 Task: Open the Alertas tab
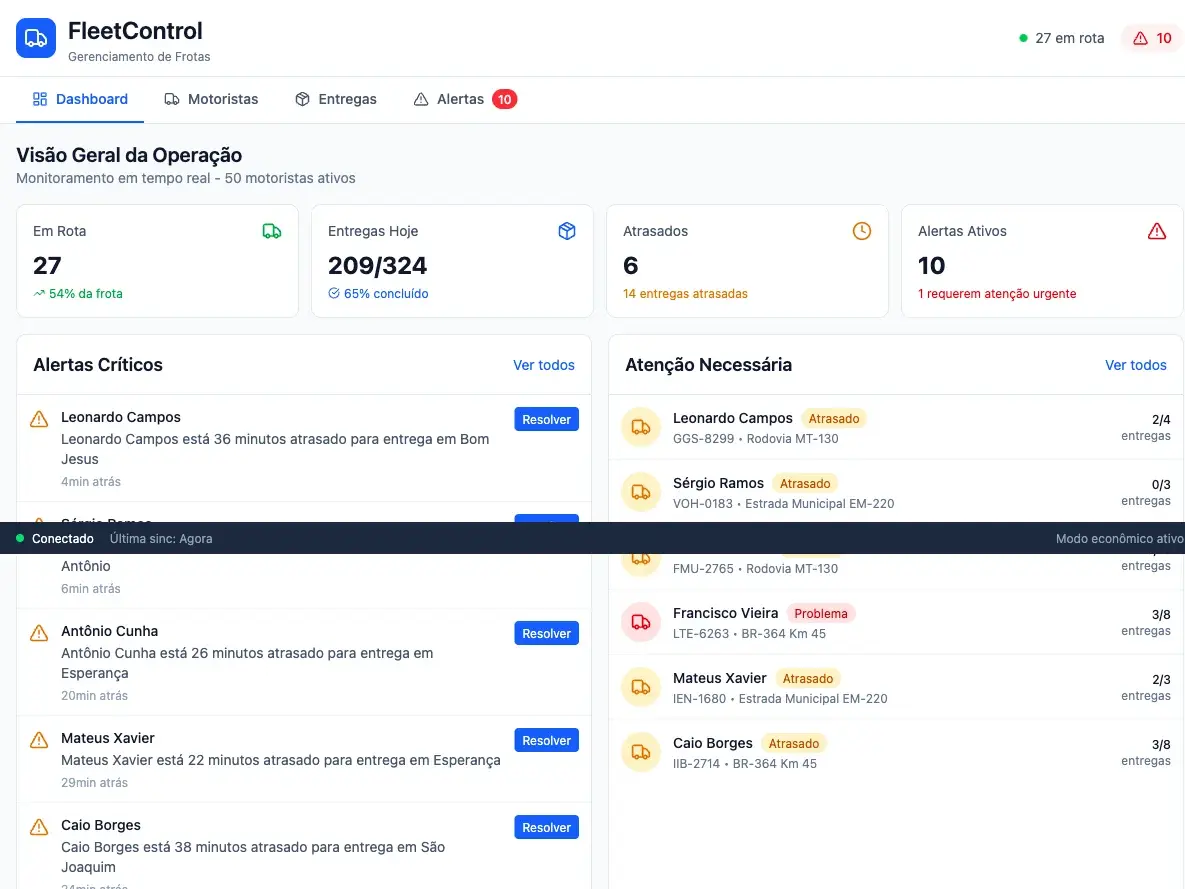[x=465, y=99]
